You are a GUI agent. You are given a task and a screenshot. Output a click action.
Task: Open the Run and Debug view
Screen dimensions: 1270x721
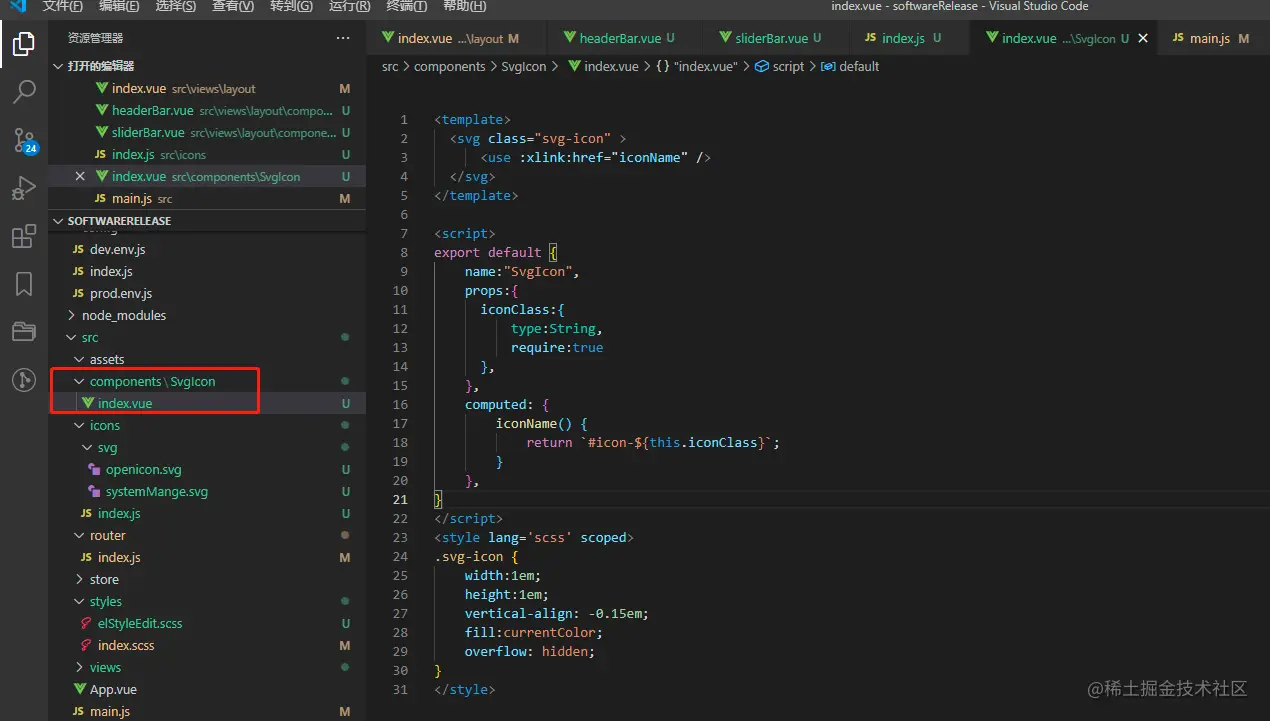click(x=24, y=188)
